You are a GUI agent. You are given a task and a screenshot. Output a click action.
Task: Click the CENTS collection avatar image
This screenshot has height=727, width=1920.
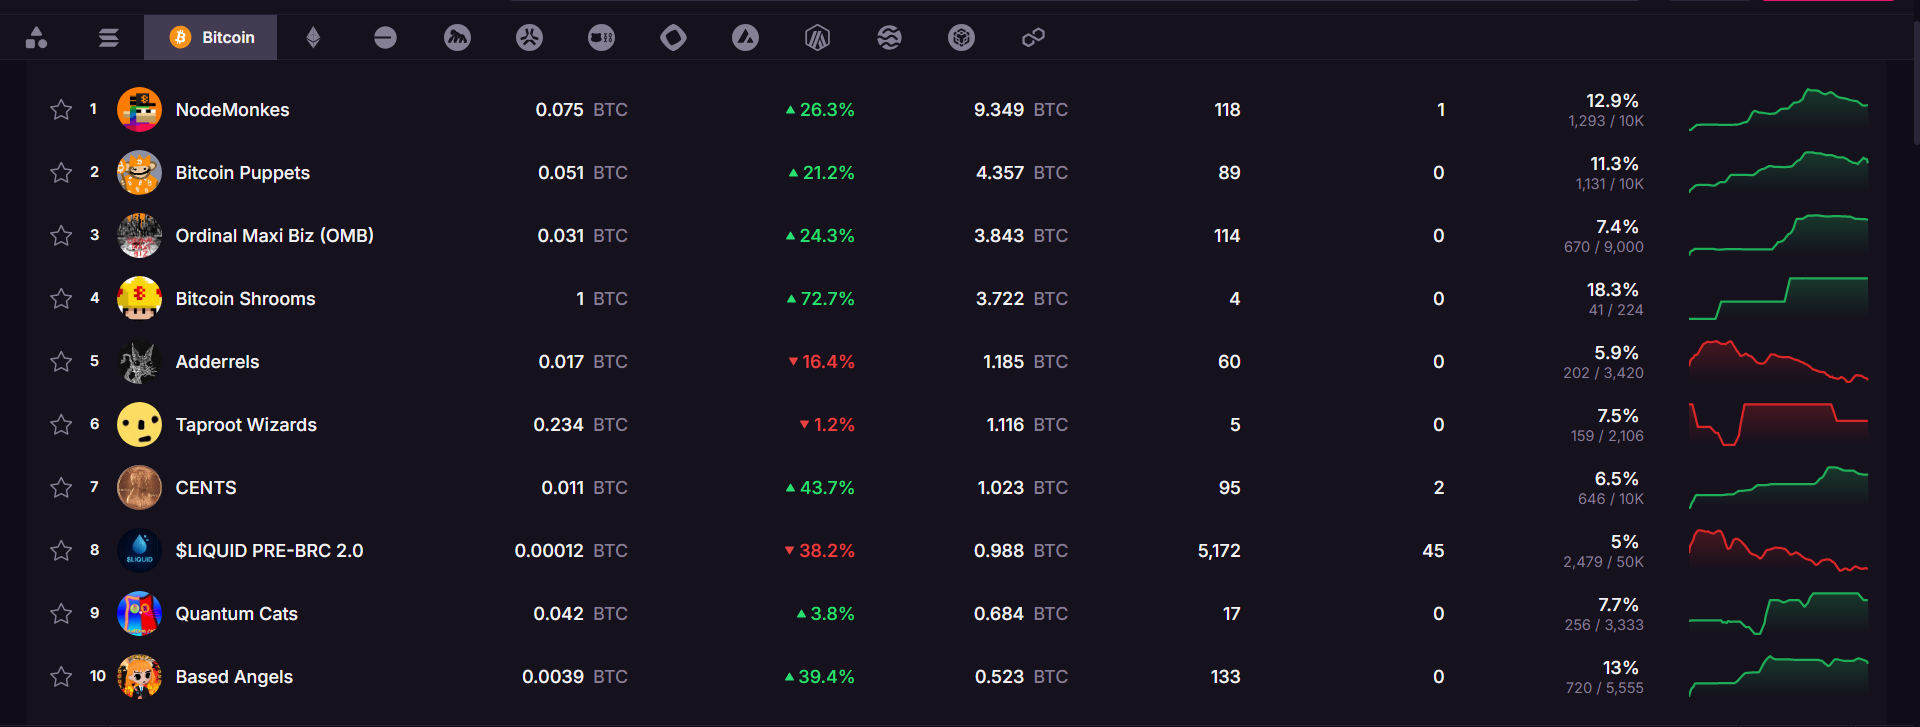(x=139, y=487)
